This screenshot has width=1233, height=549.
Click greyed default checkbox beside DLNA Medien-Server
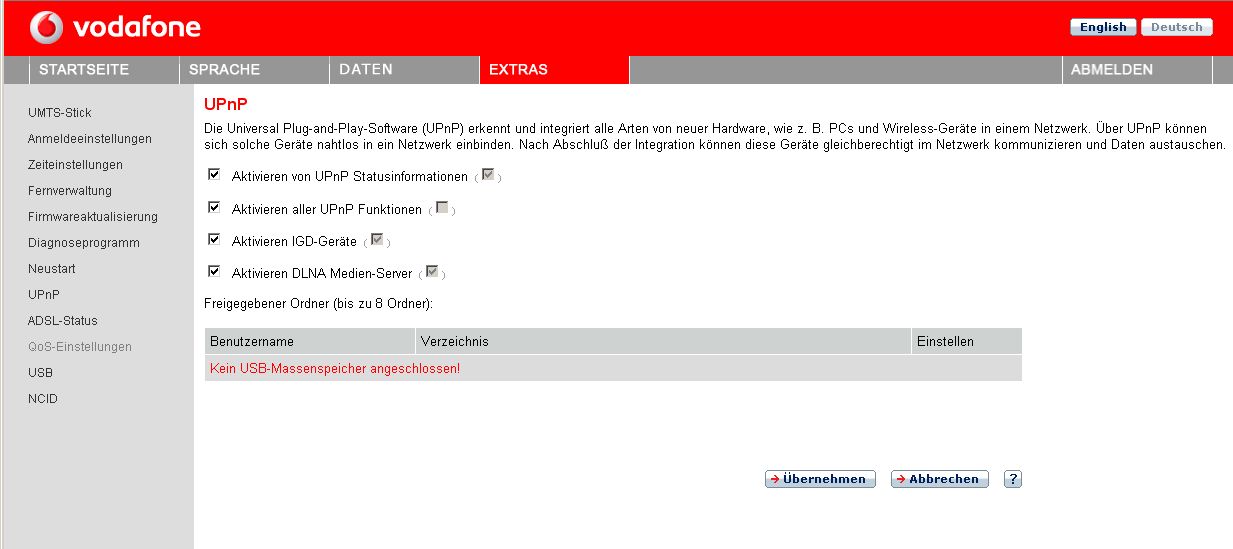pyautogui.click(x=432, y=271)
